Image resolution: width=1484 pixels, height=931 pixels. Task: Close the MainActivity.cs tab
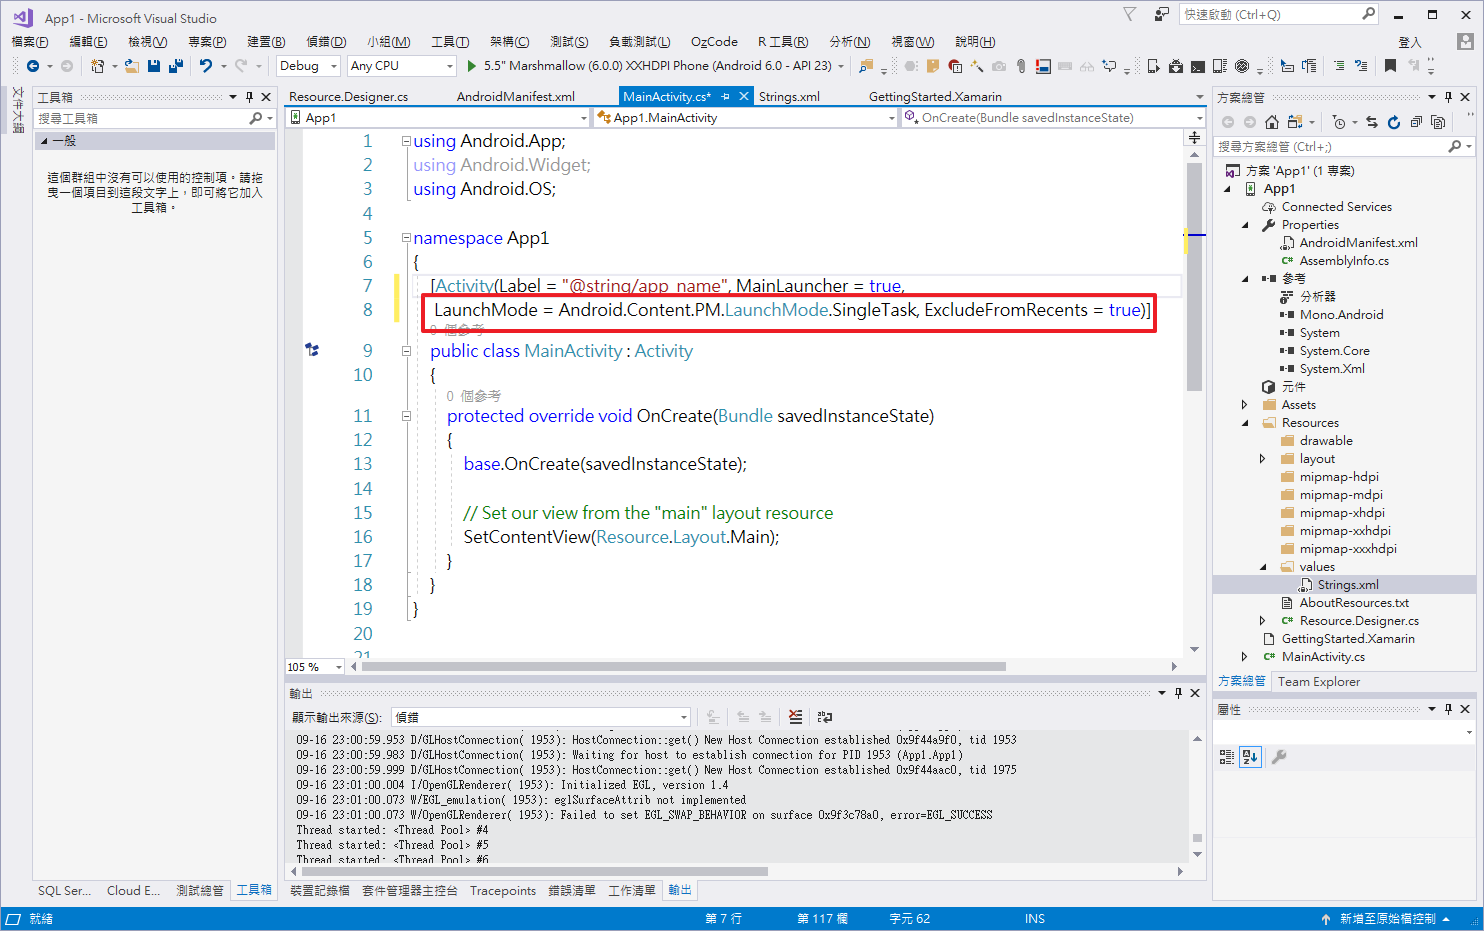point(744,97)
